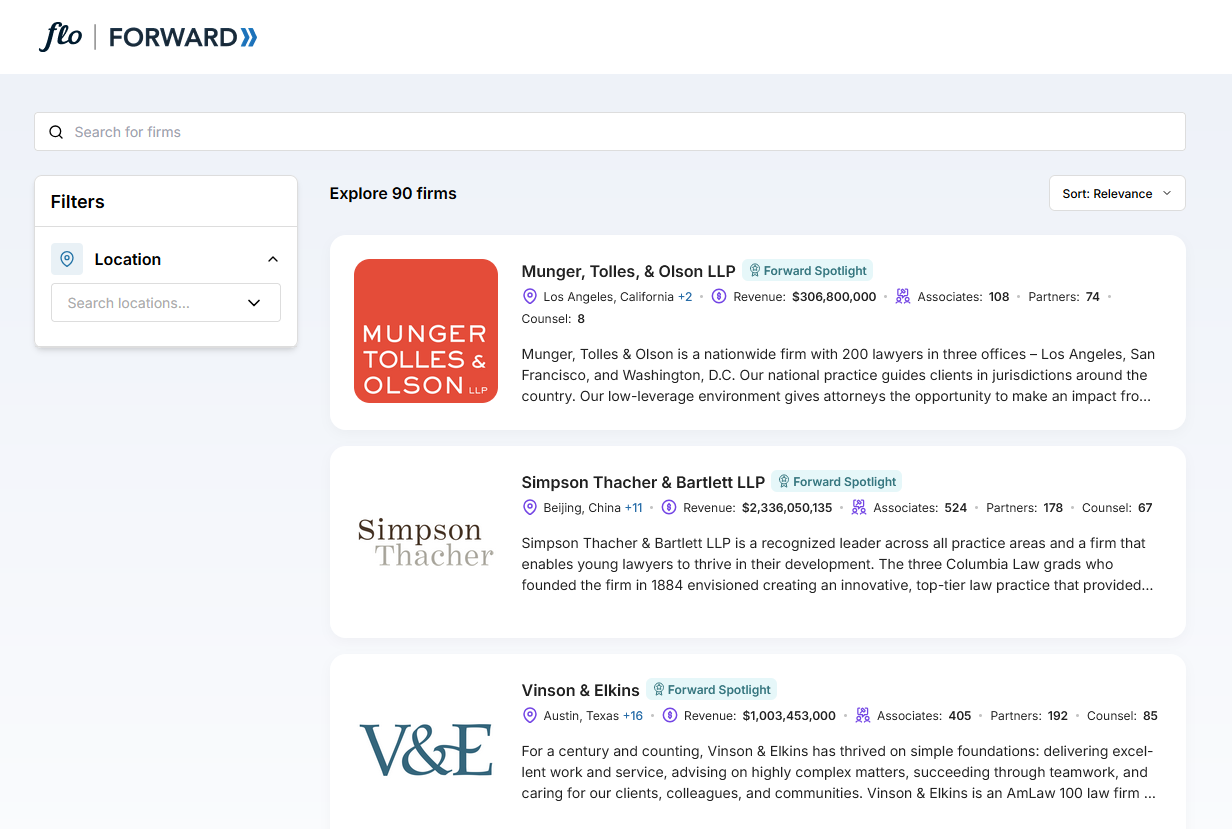Click the Location pin icon in Filters
The height and width of the screenshot is (829, 1232).
(67, 259)
